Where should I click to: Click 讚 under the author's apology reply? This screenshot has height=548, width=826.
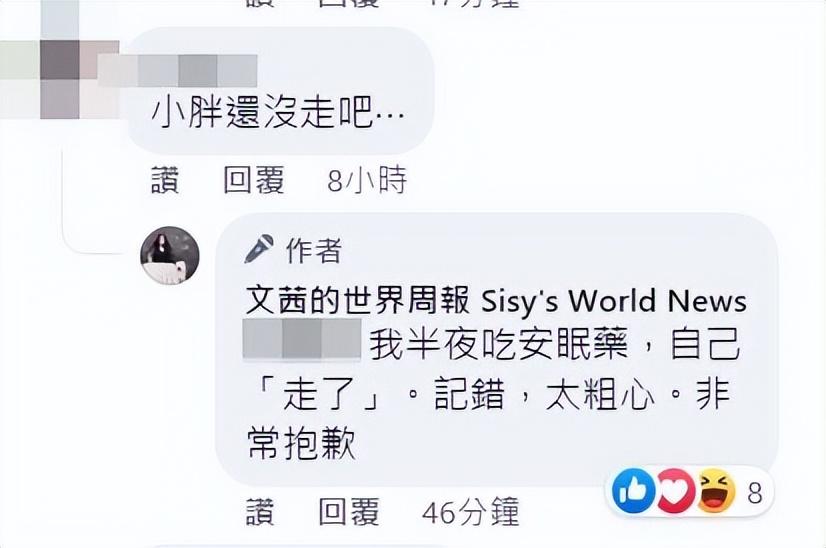(260, 511)
